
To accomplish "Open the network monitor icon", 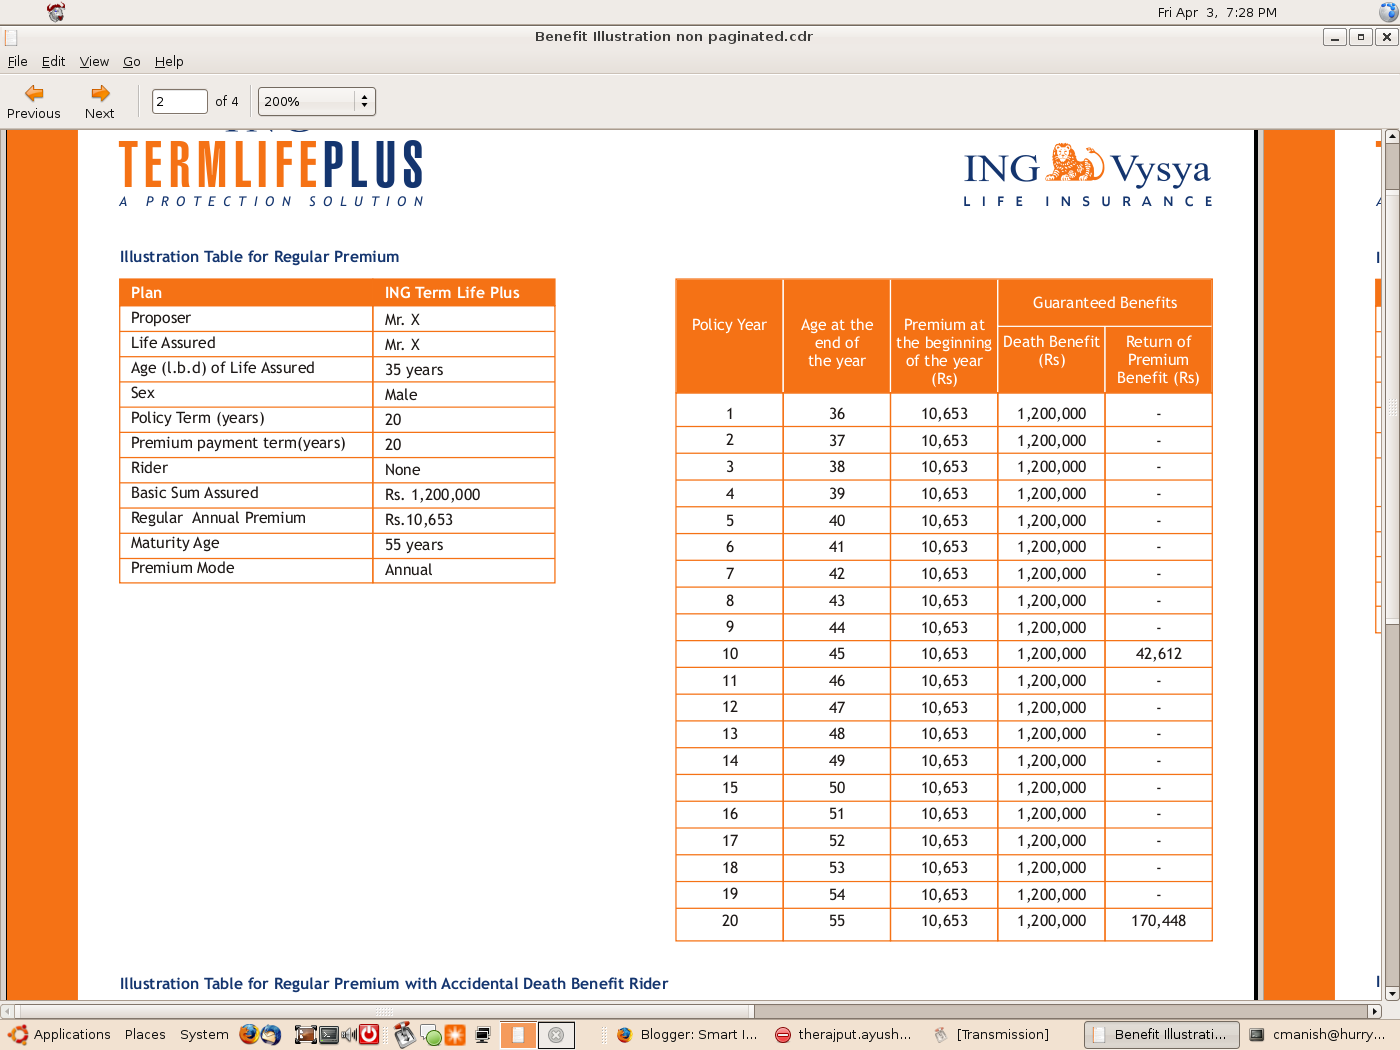I will coord(484,1034).
